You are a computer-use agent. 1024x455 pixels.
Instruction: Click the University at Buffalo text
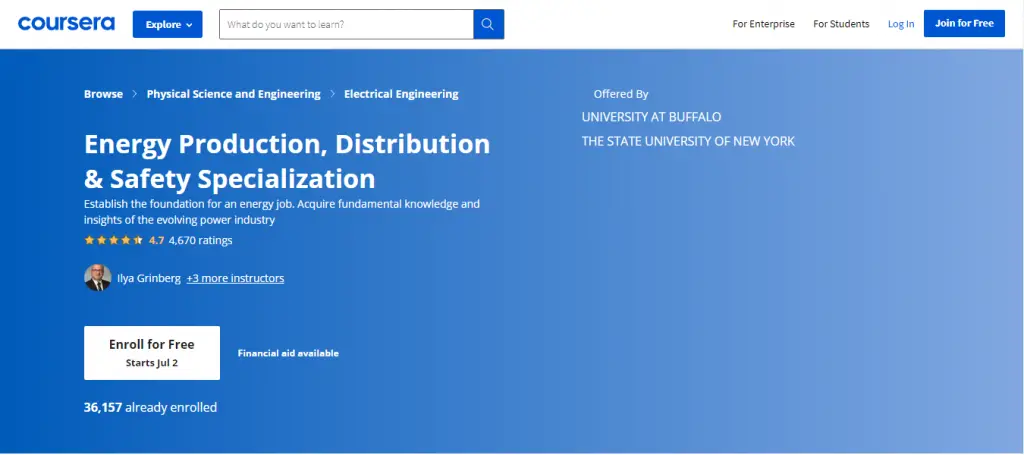tap(651, 117)
